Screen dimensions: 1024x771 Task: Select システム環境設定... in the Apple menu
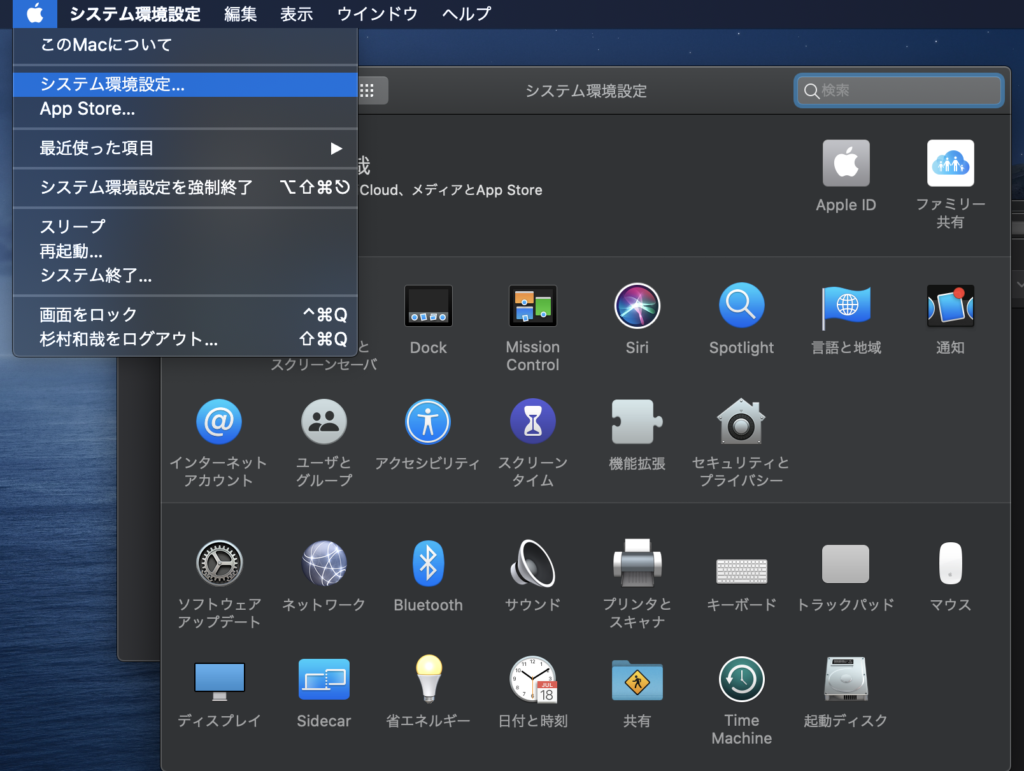pos(185,84)
